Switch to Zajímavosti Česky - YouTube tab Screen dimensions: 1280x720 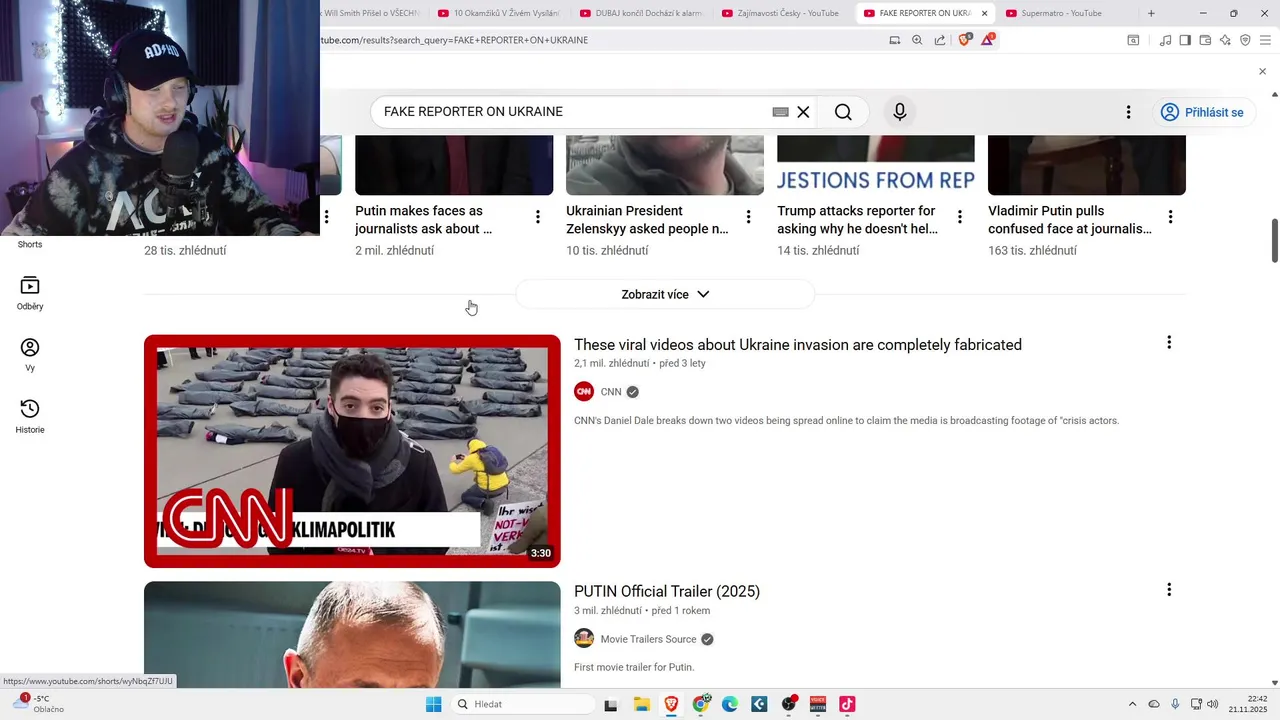tap(780, 13)
